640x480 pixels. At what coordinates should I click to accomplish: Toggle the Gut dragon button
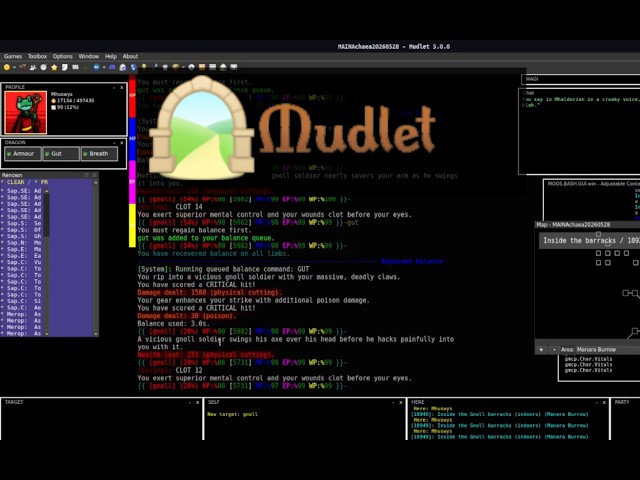coord(61,154)
